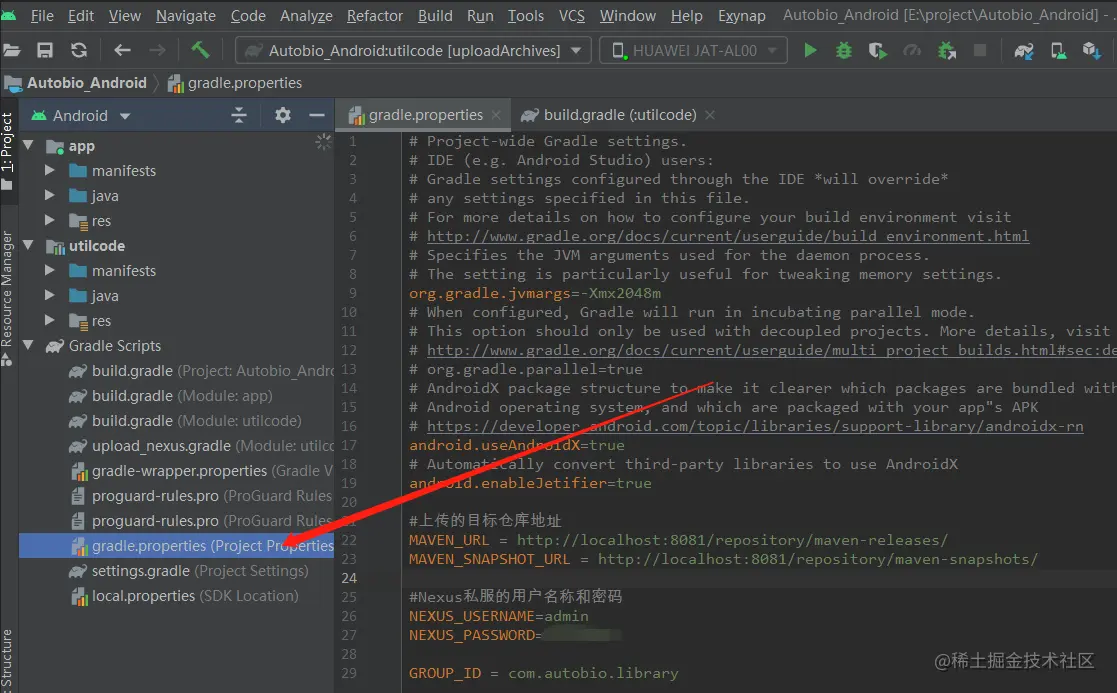Screen dimensions: 1117x693
Task: Select gradle.properties (Project Properties)
Action: point(177,546)
